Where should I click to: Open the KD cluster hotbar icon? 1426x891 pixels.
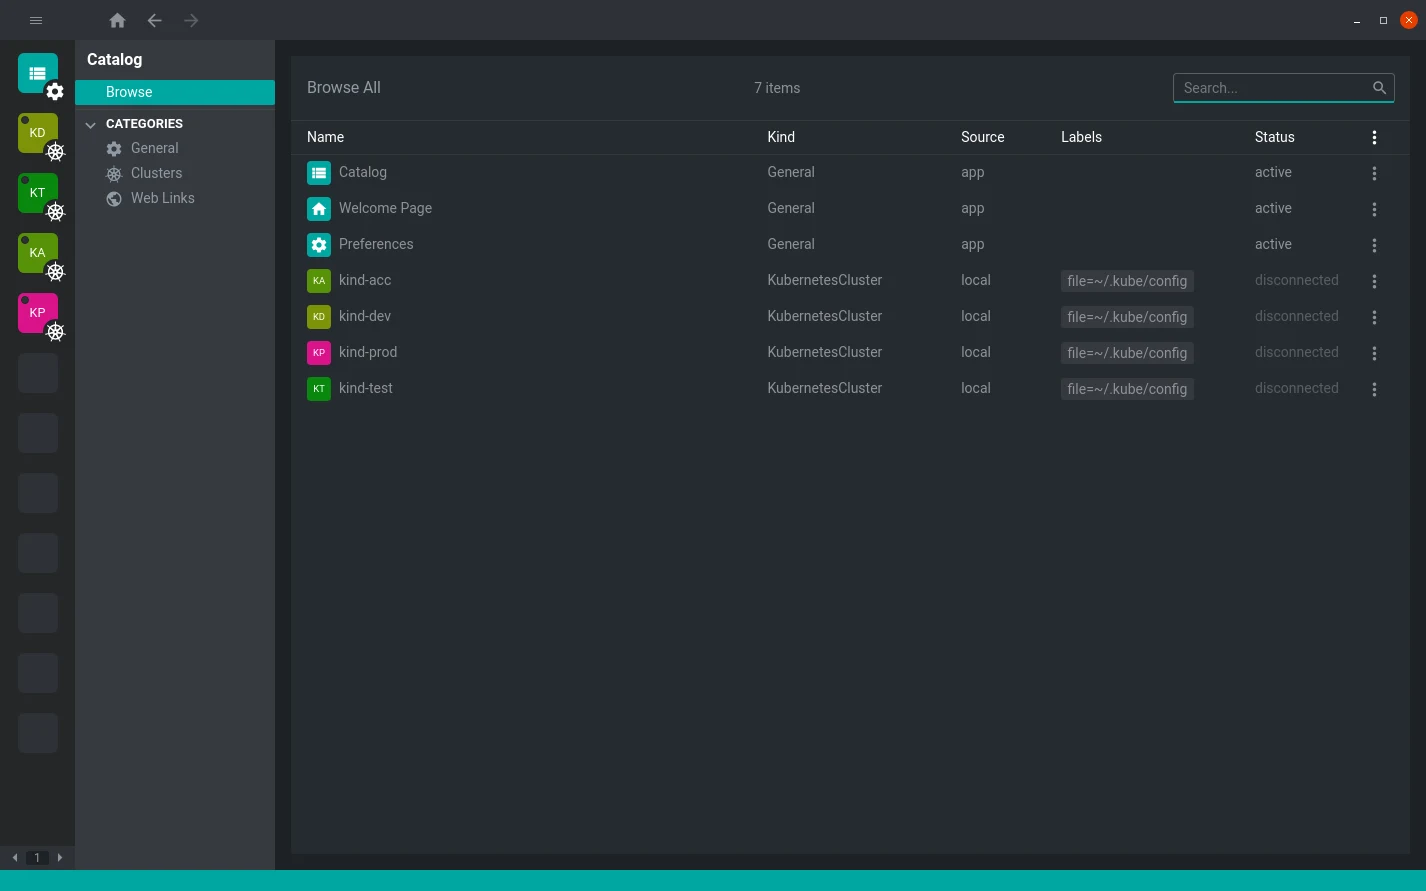pyautogui.click(x=38, y=133)
